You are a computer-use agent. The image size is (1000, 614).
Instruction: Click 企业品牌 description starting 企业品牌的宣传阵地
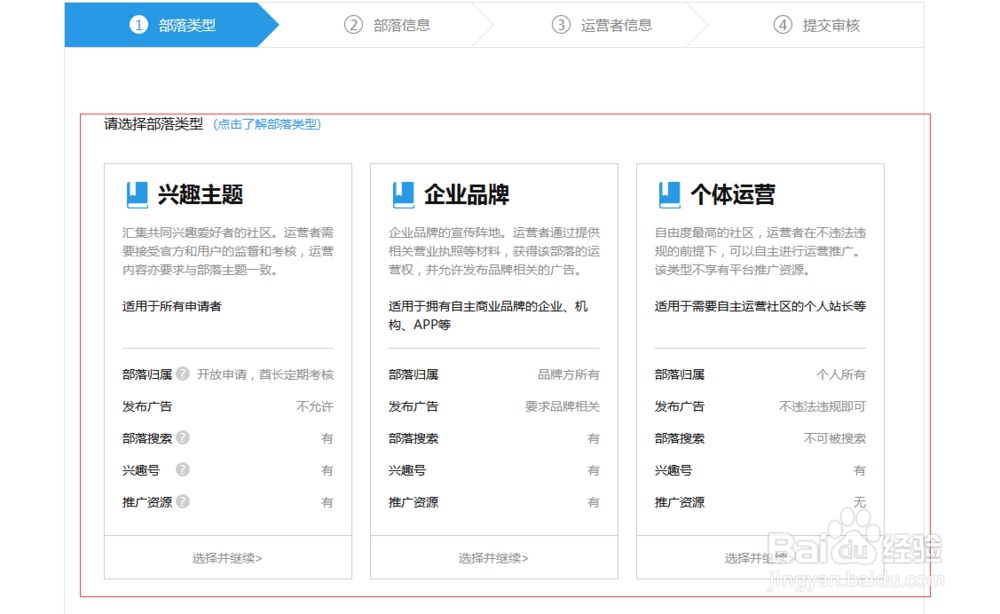pyautogui.click(x=494, y=251)
